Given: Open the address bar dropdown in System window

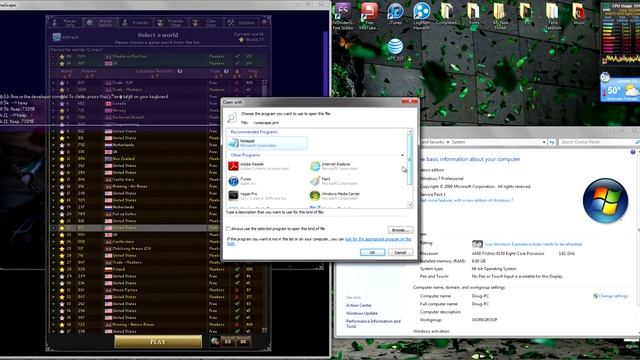Looking at the screenshot, I should point(544,142).
